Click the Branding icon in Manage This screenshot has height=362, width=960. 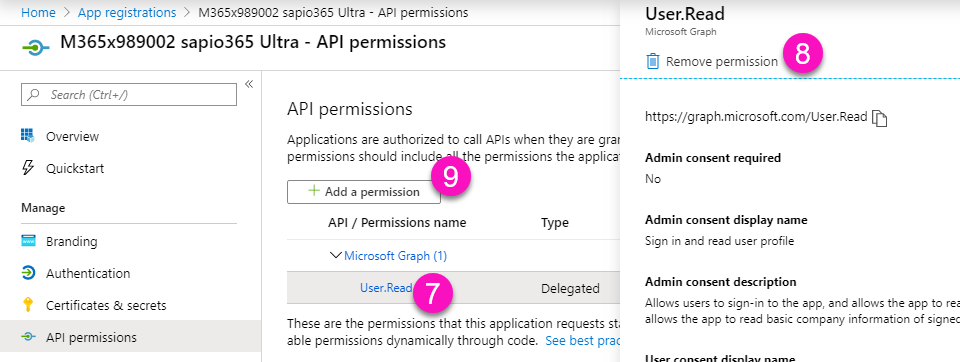(x=28, y=241)
